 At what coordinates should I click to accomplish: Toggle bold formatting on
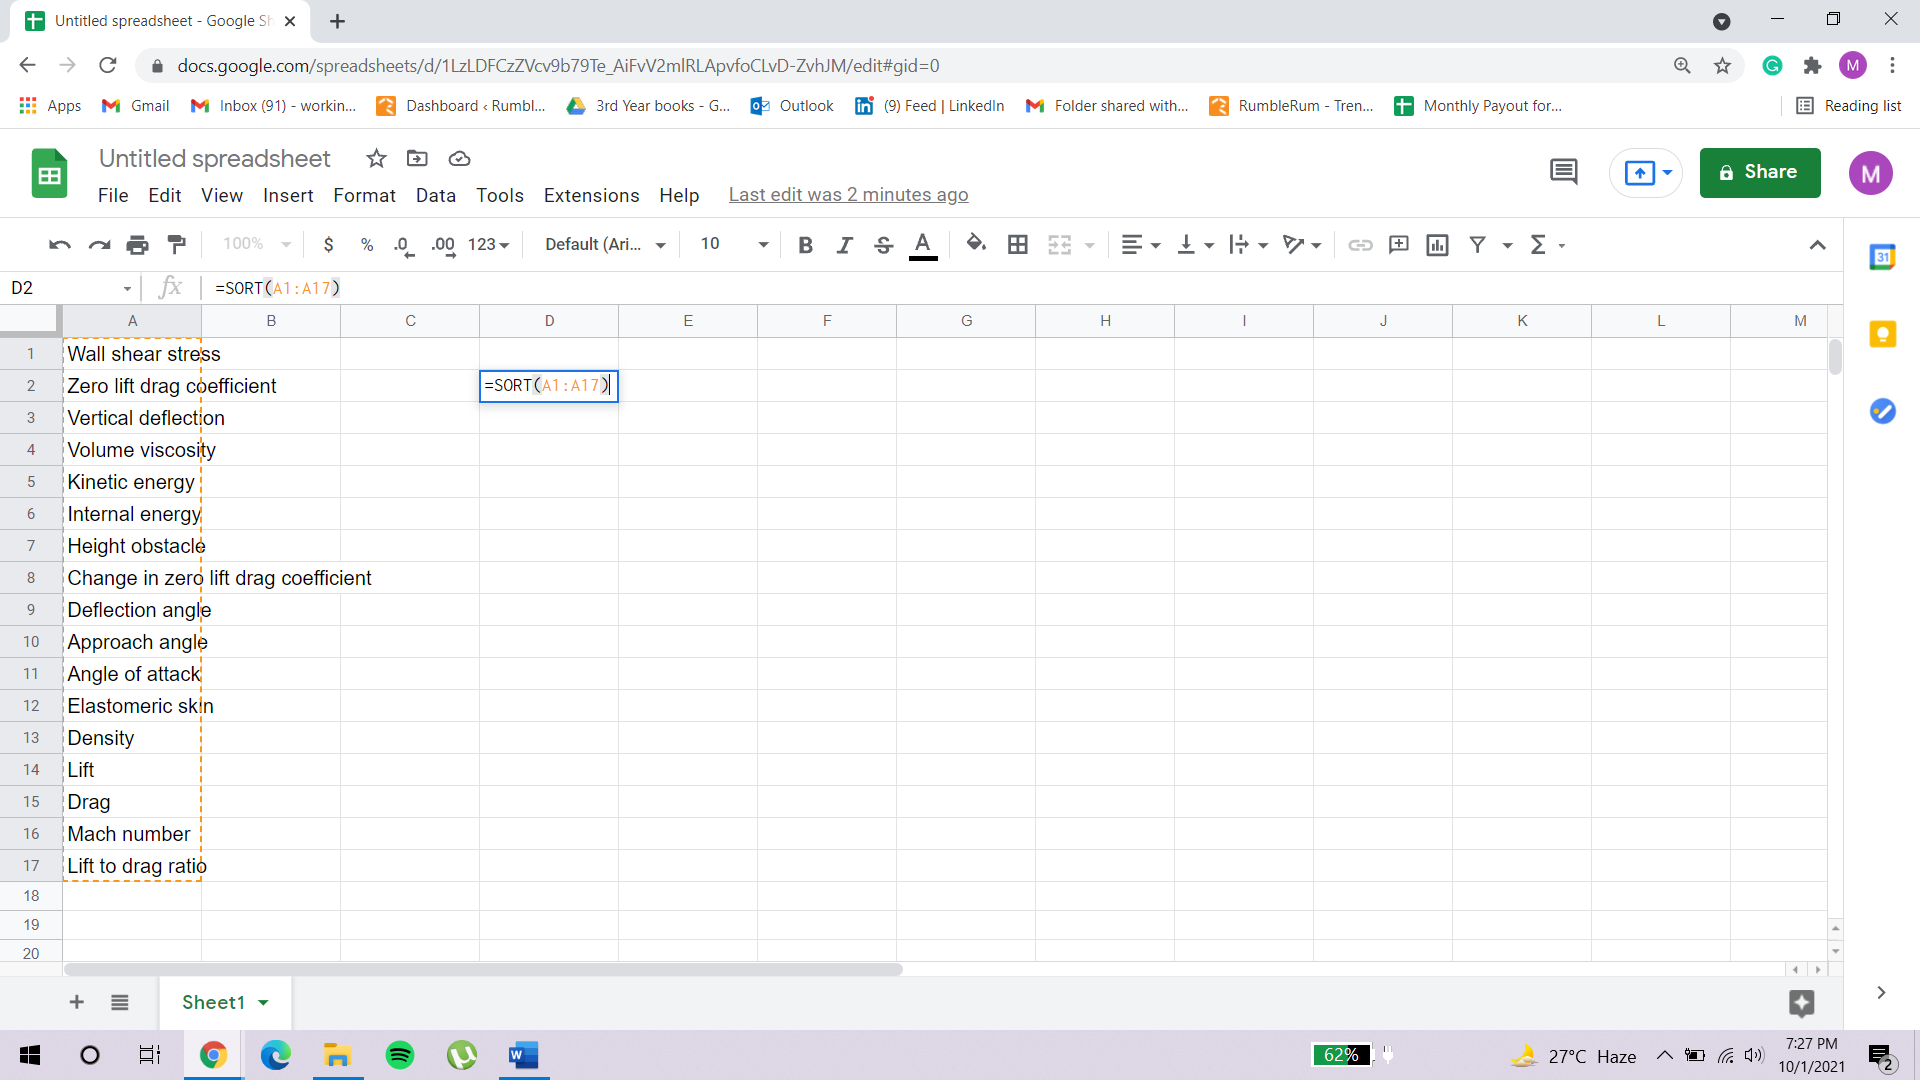coord(805,244)
